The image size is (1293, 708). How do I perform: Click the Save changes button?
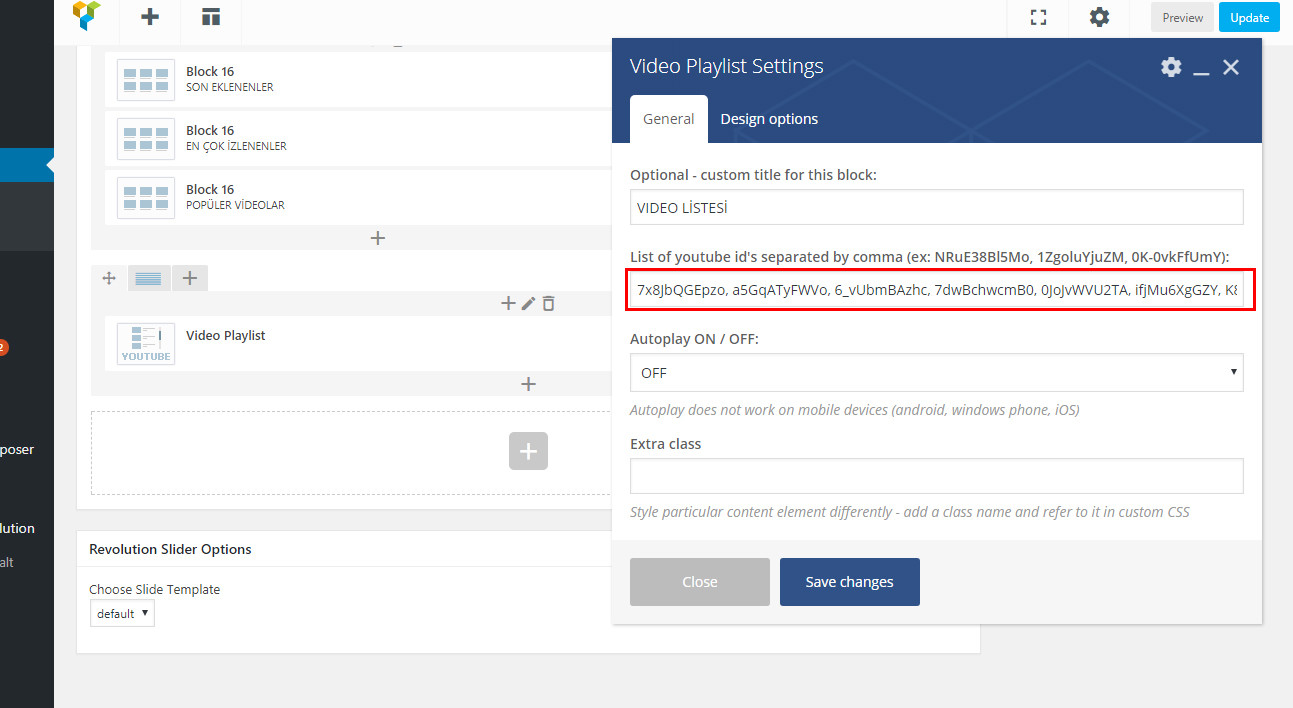pyautogui.click(x=850, y=582)
